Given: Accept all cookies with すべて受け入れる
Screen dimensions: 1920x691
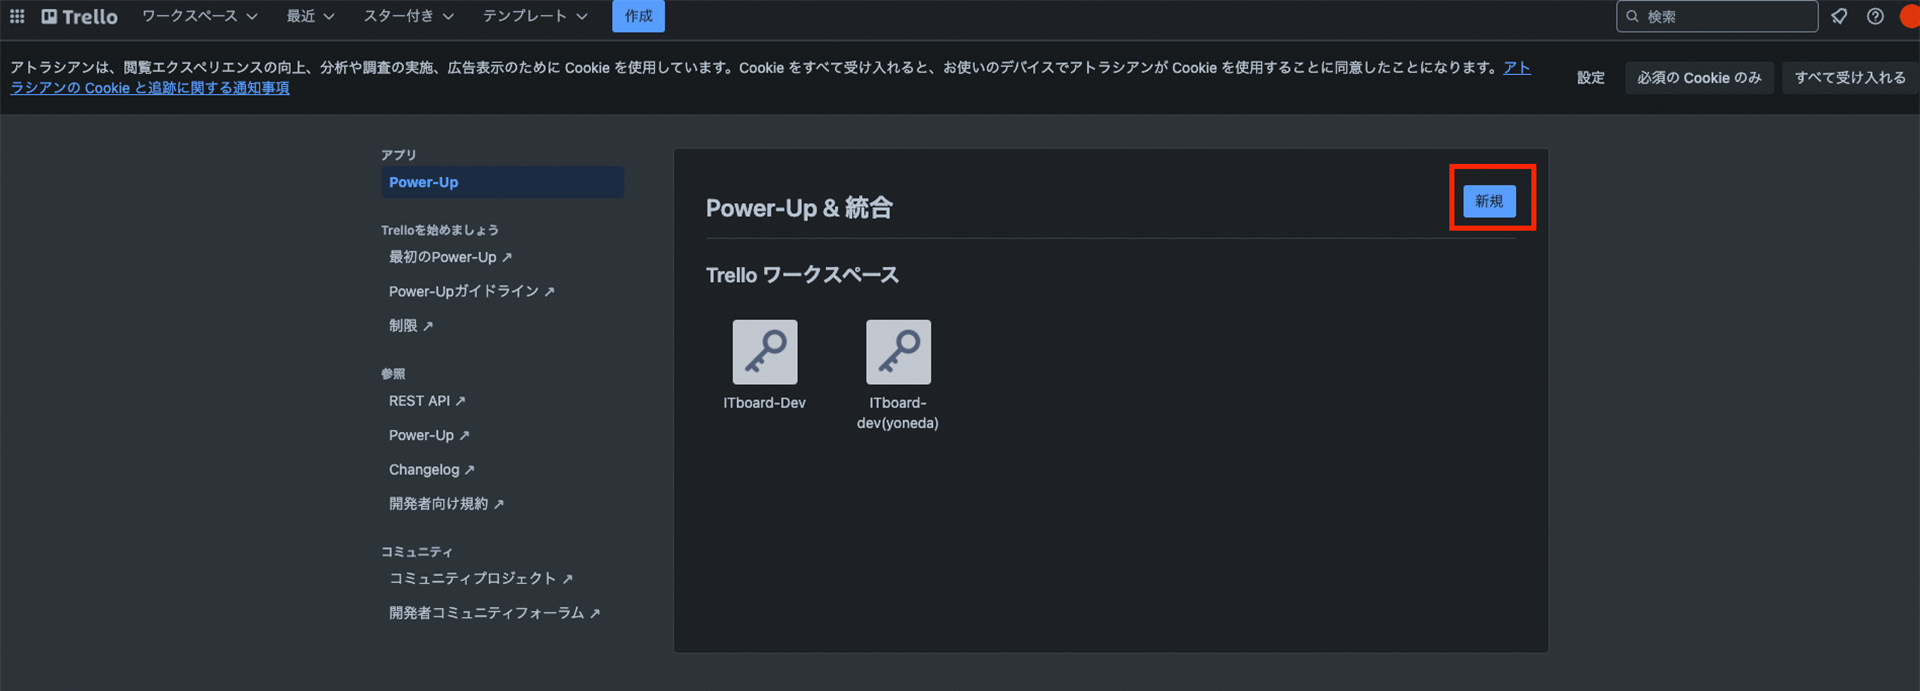Looking at the screenshot, I should pos(1849,78).
